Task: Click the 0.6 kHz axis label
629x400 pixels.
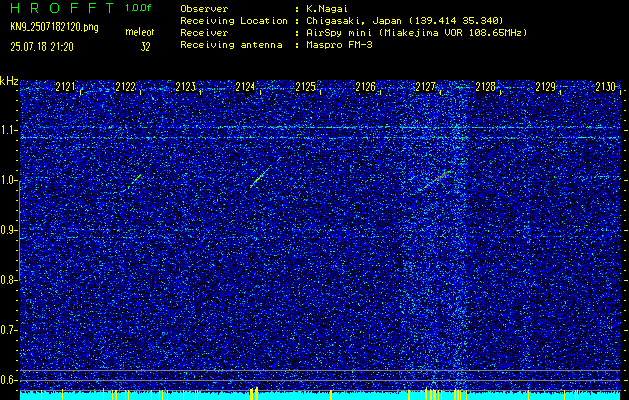Action: 8,380
